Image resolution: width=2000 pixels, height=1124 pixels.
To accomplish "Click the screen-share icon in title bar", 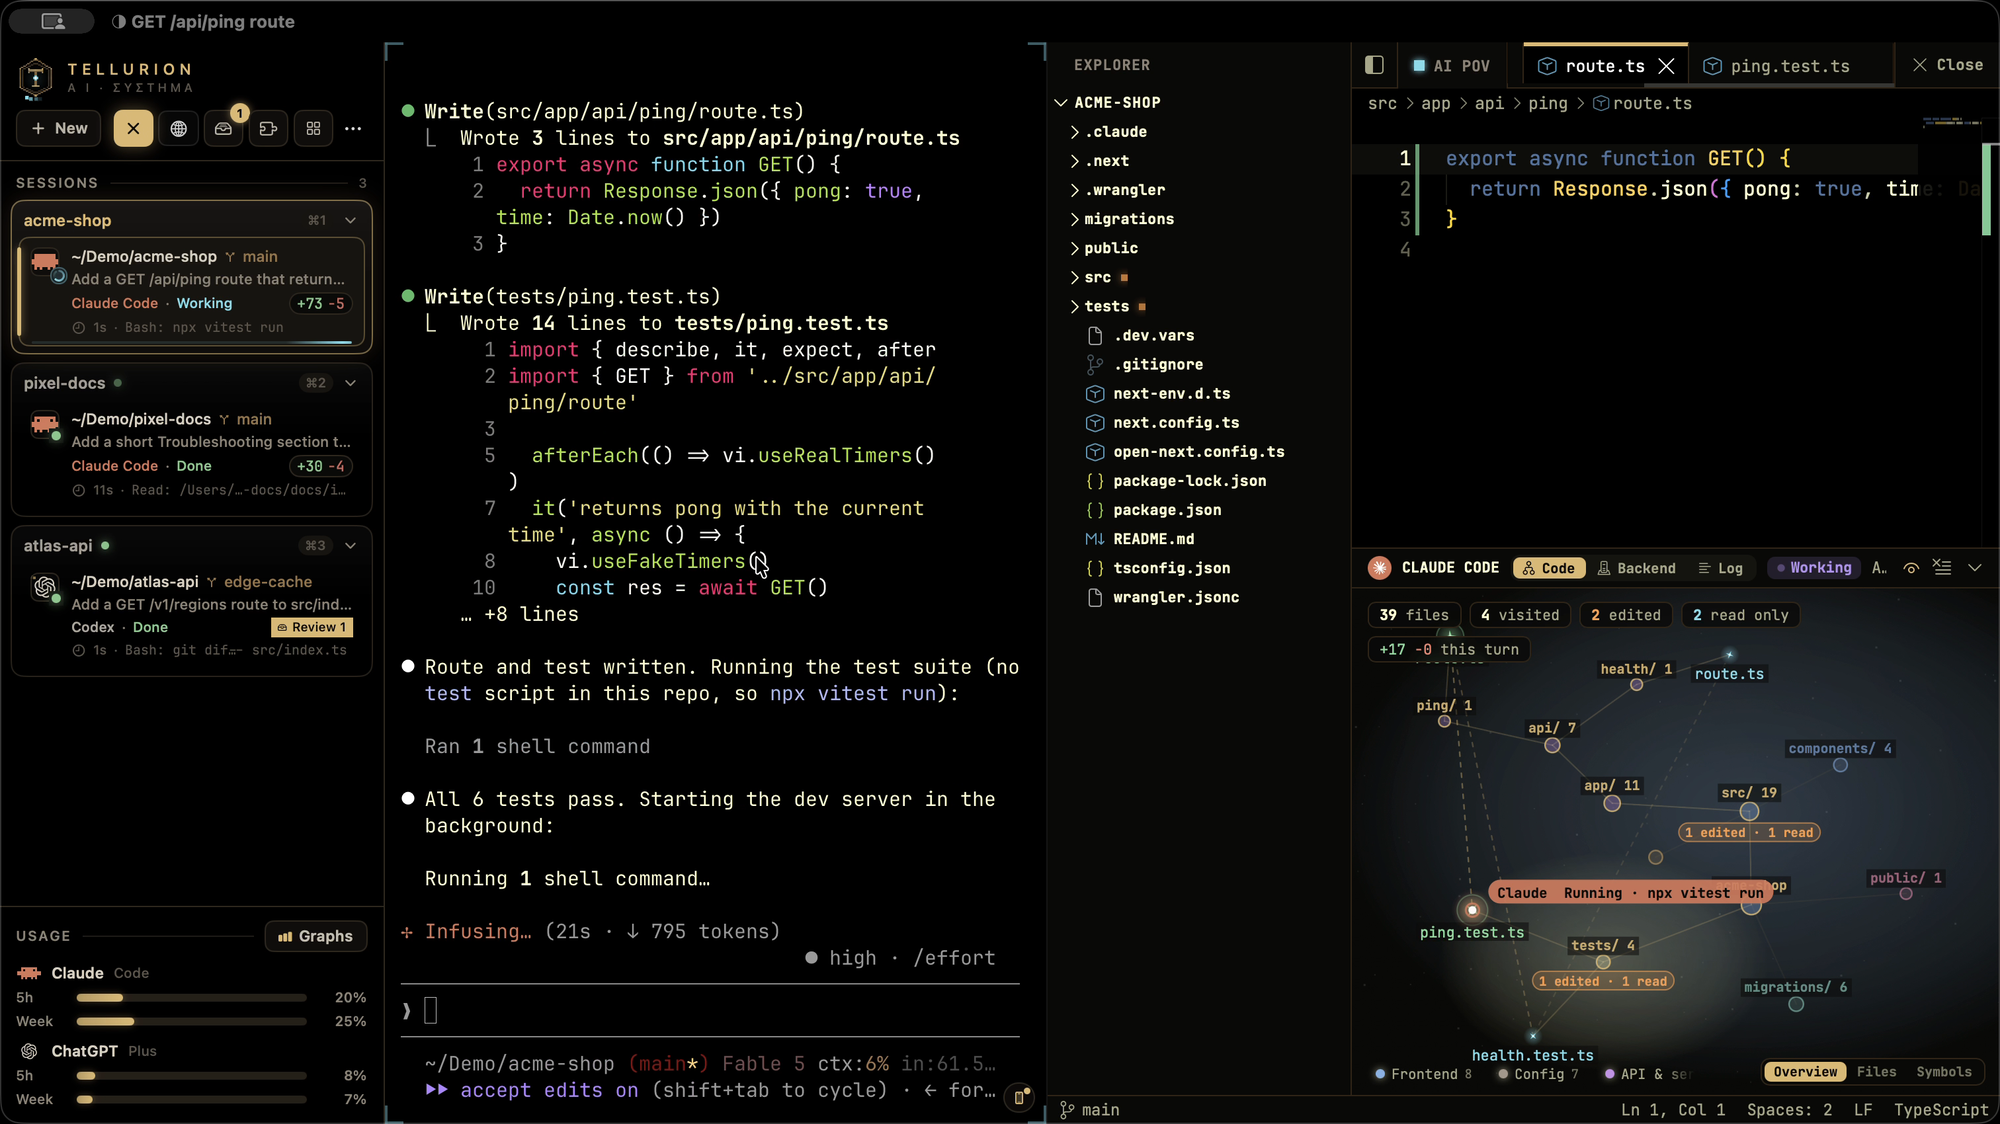I will click(53, 21).
